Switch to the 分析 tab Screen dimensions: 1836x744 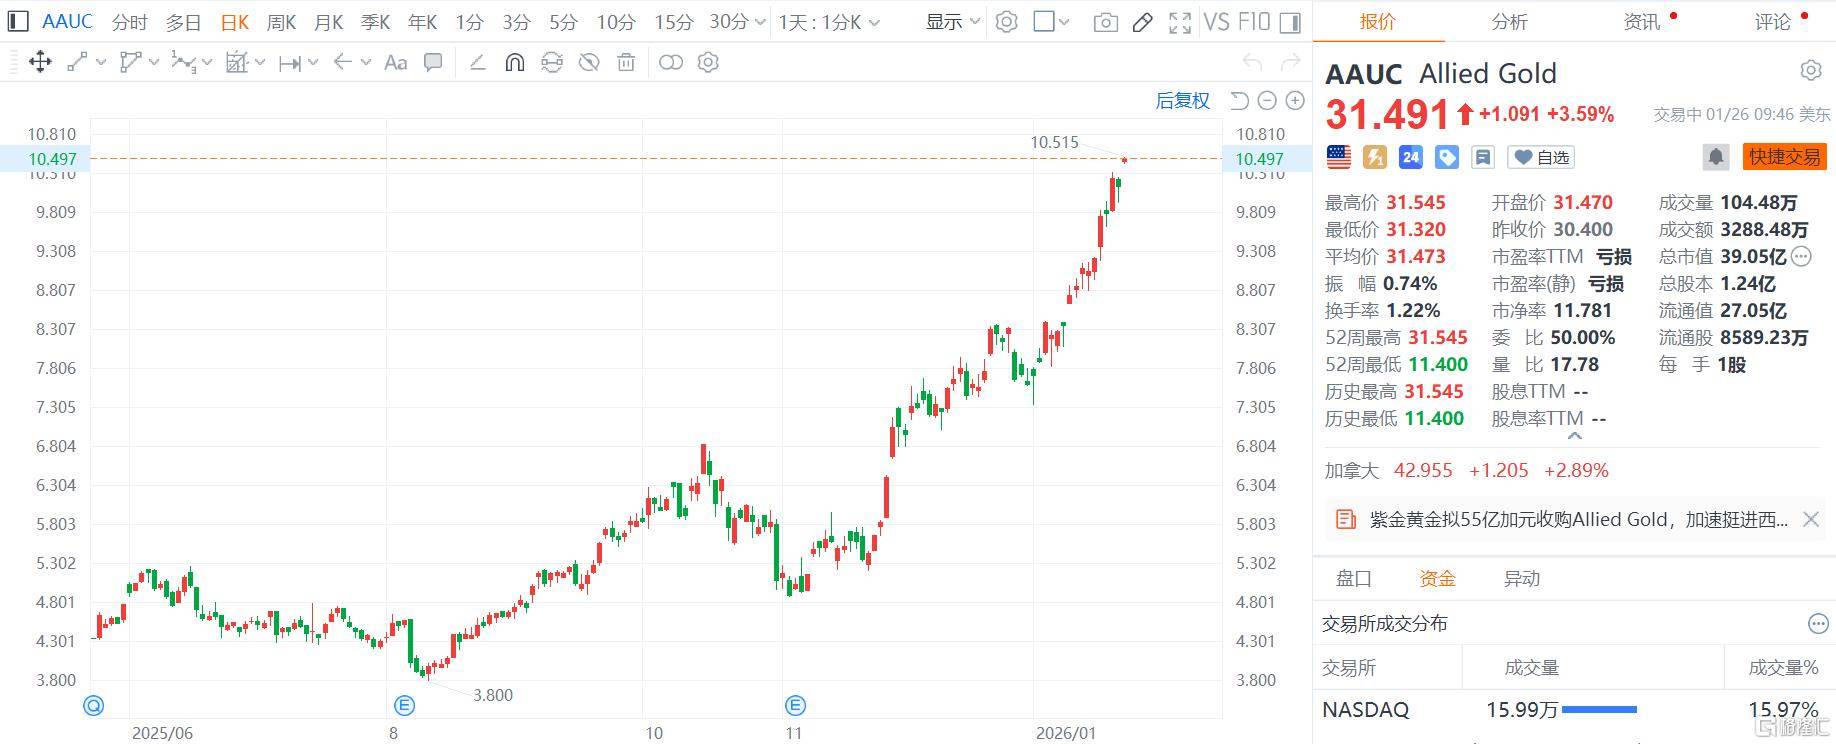(x=1509, y=21)
